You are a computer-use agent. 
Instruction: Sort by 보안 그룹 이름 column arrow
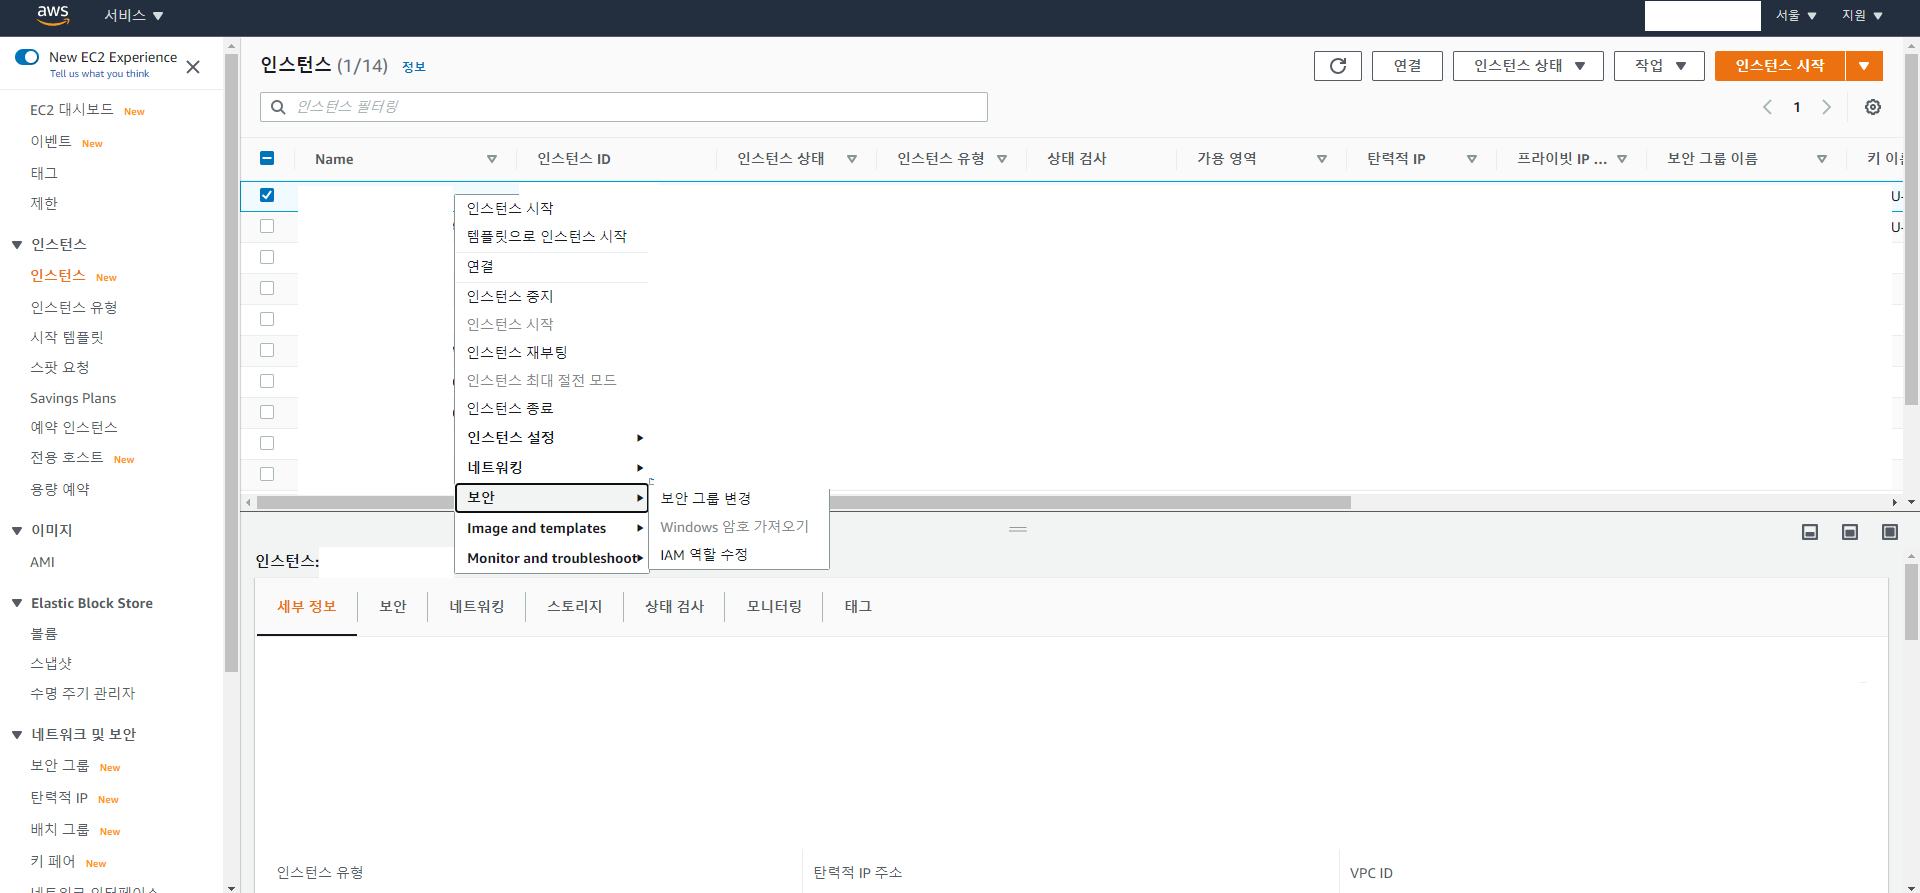[x=1822, y=159]
